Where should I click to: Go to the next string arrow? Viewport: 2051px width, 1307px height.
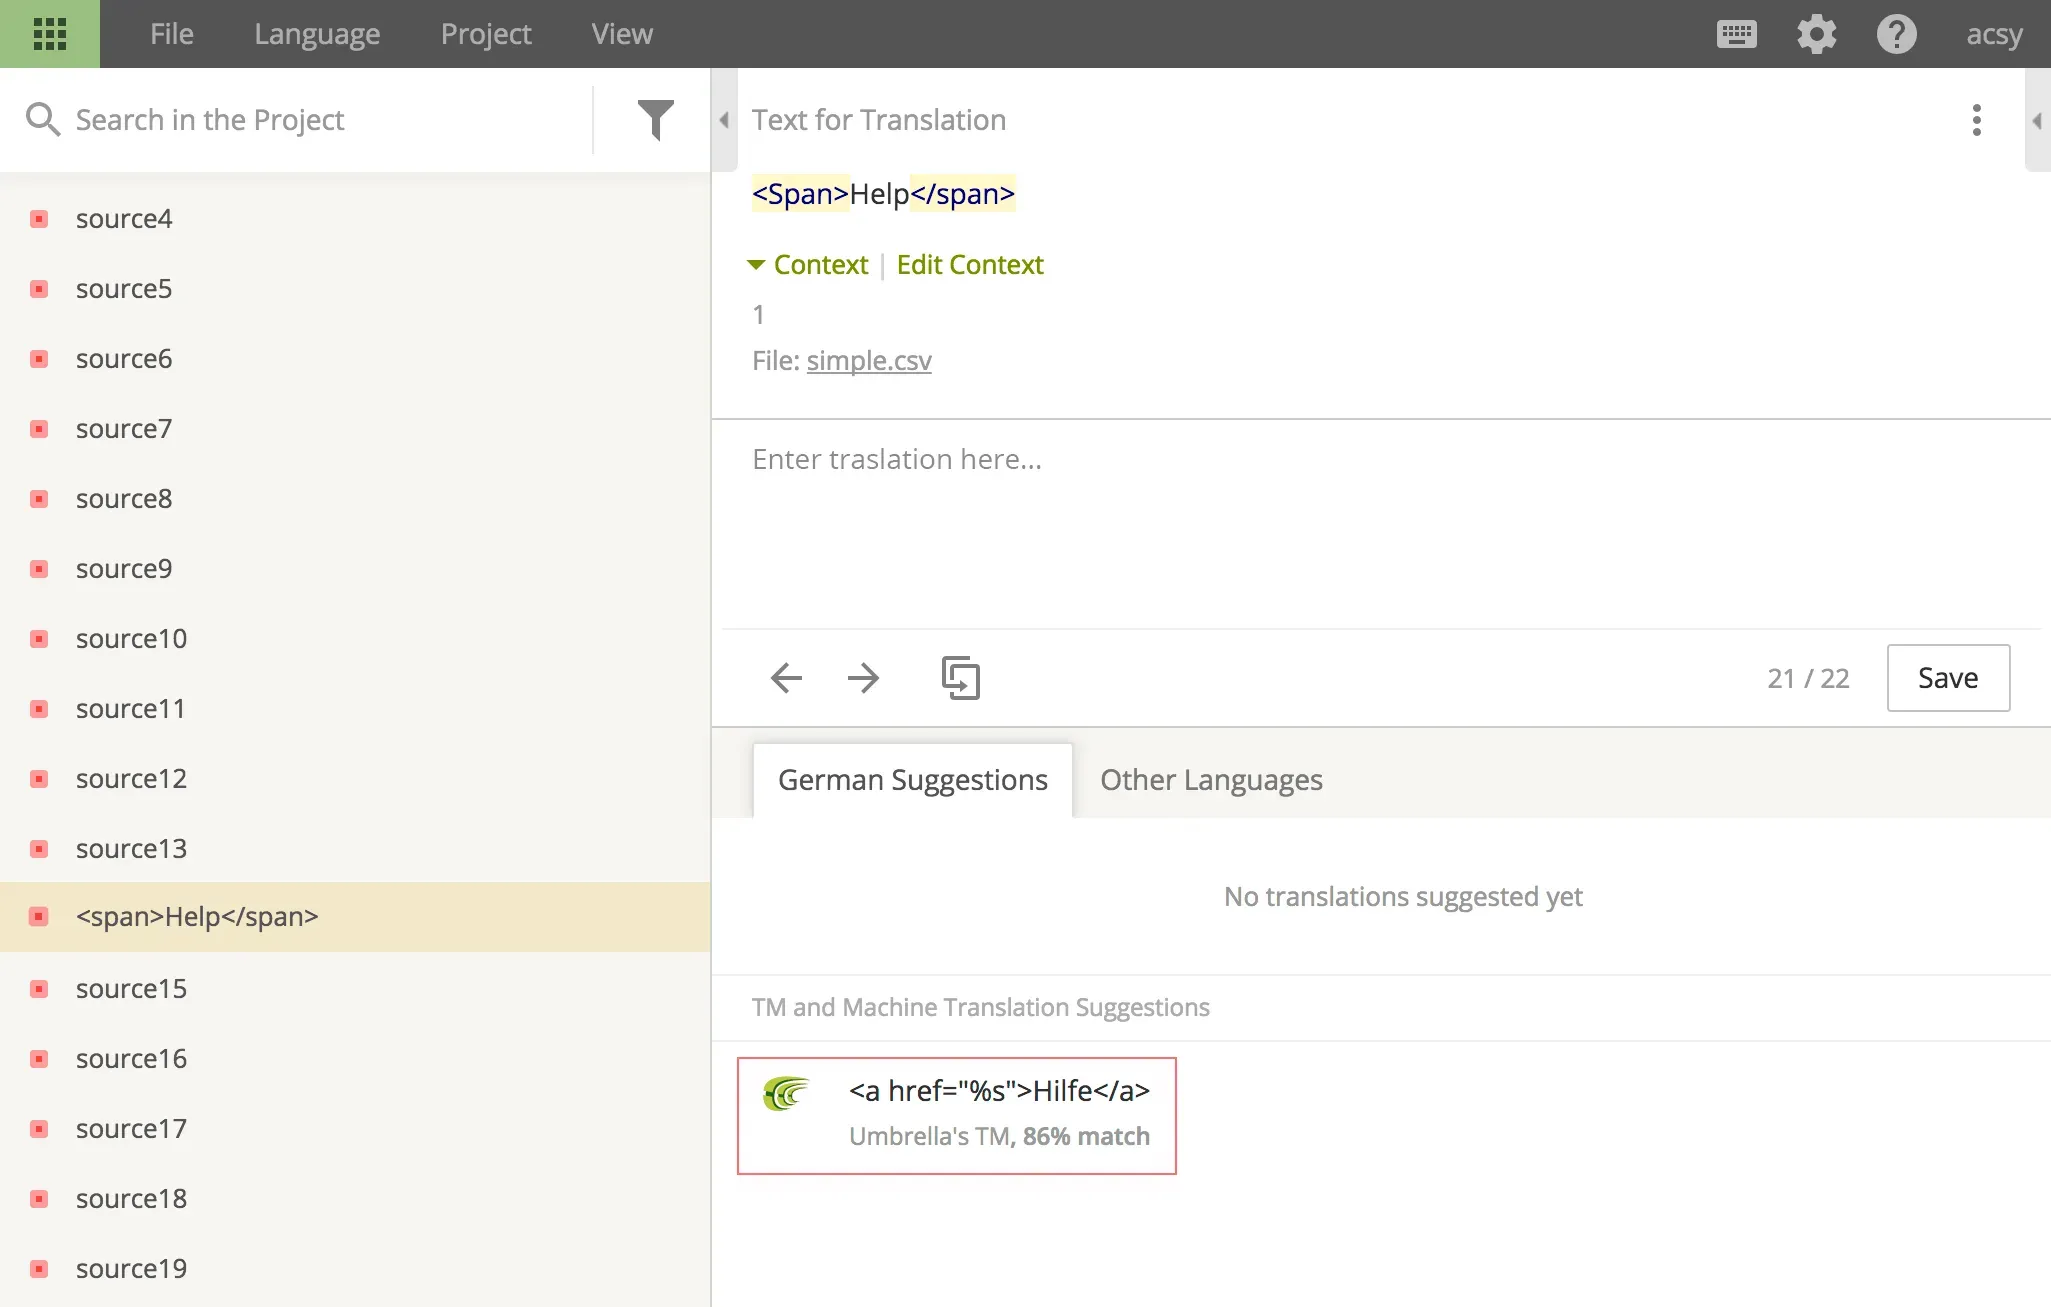tap(863, 678)
